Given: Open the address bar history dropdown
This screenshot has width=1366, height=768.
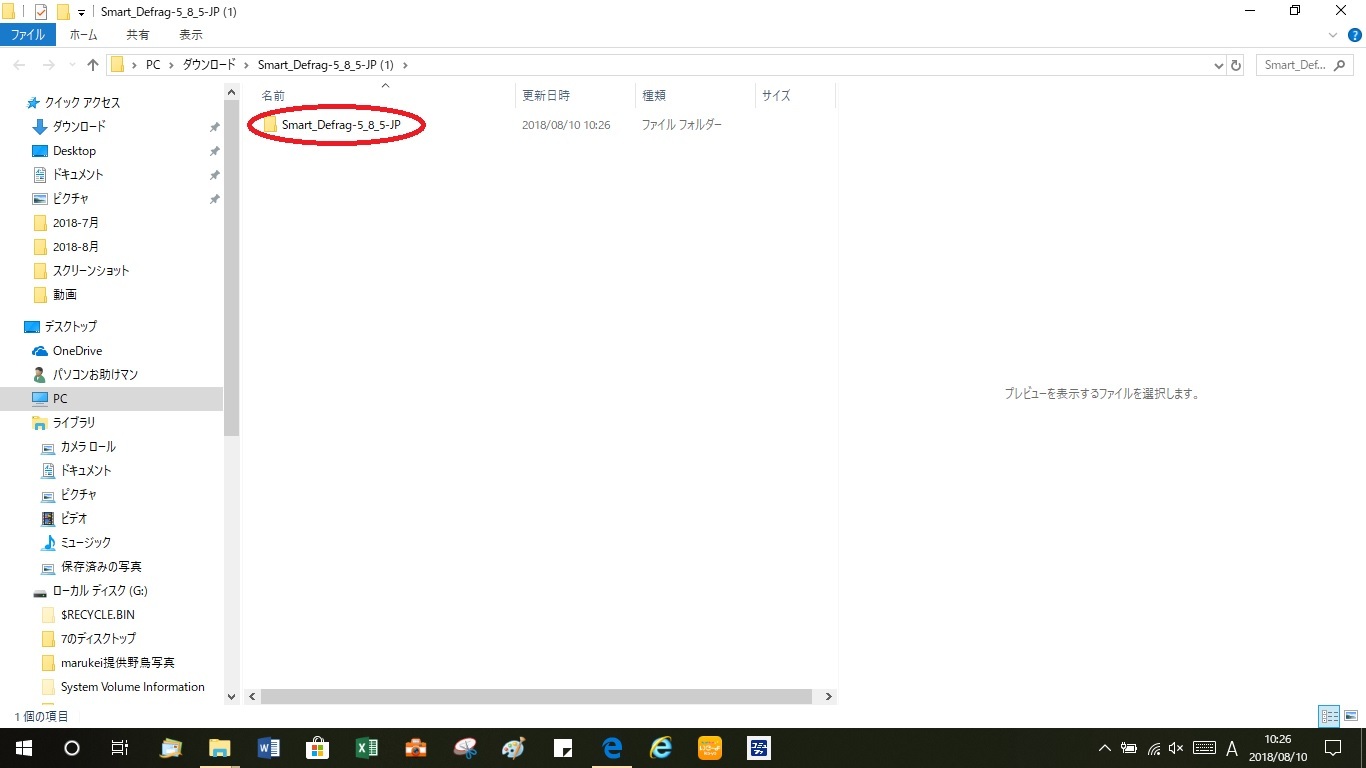Looking at the screenshot, I should click(x=1218, y=65).
